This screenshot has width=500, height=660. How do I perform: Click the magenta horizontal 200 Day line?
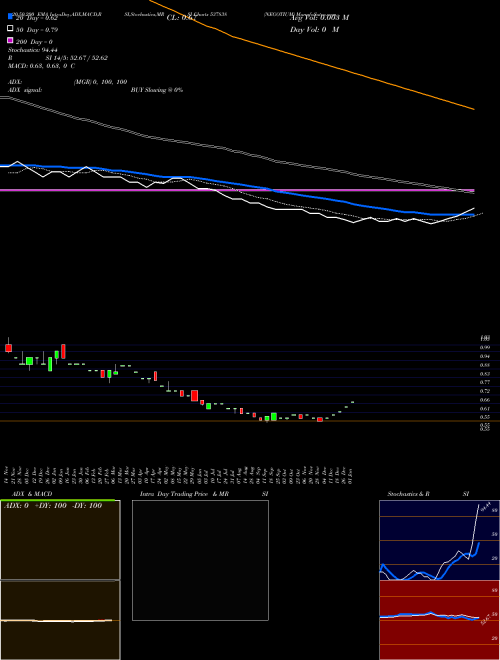(237, 190)
